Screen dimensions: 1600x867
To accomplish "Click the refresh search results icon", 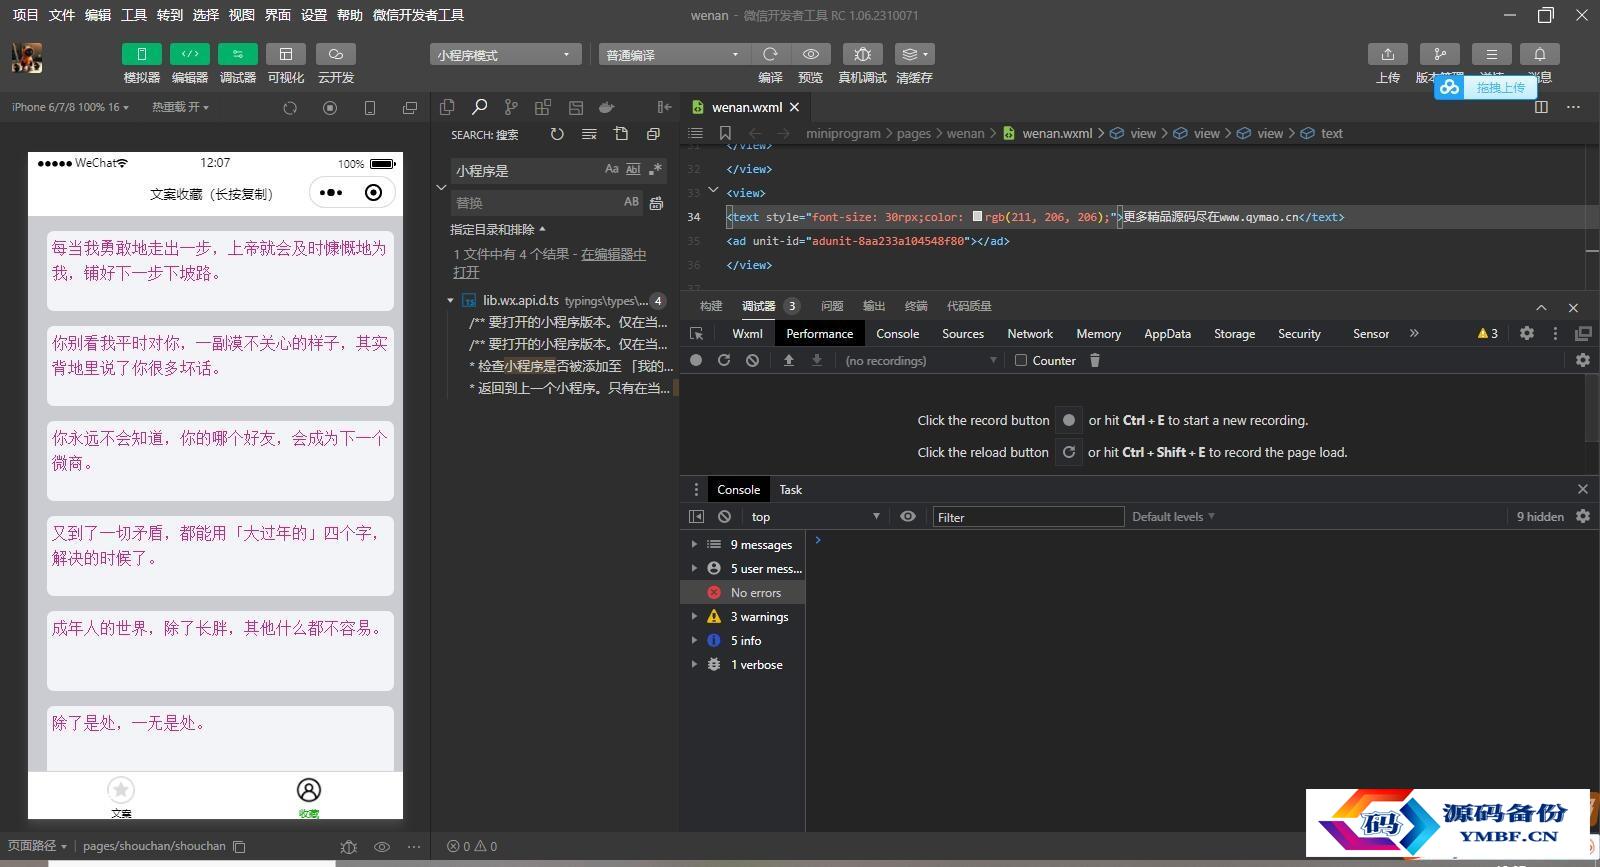I will click(557, 134).
